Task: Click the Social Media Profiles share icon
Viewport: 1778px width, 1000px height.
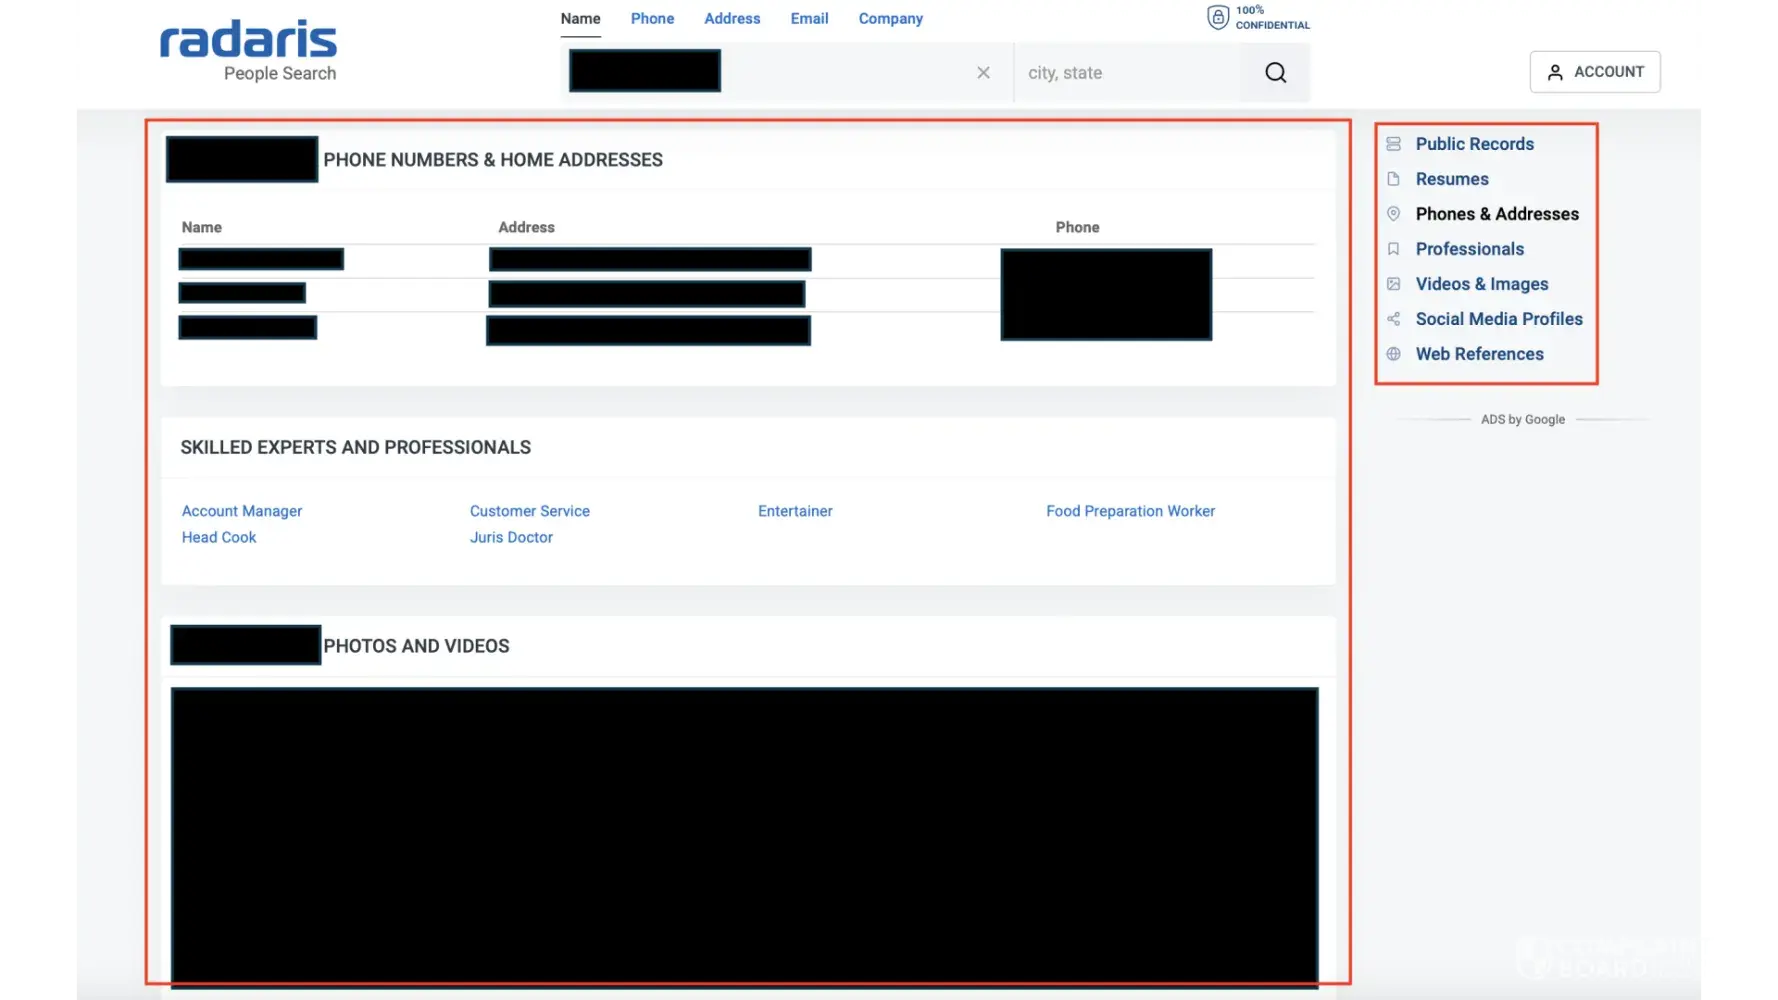Action: [1393, 319]
